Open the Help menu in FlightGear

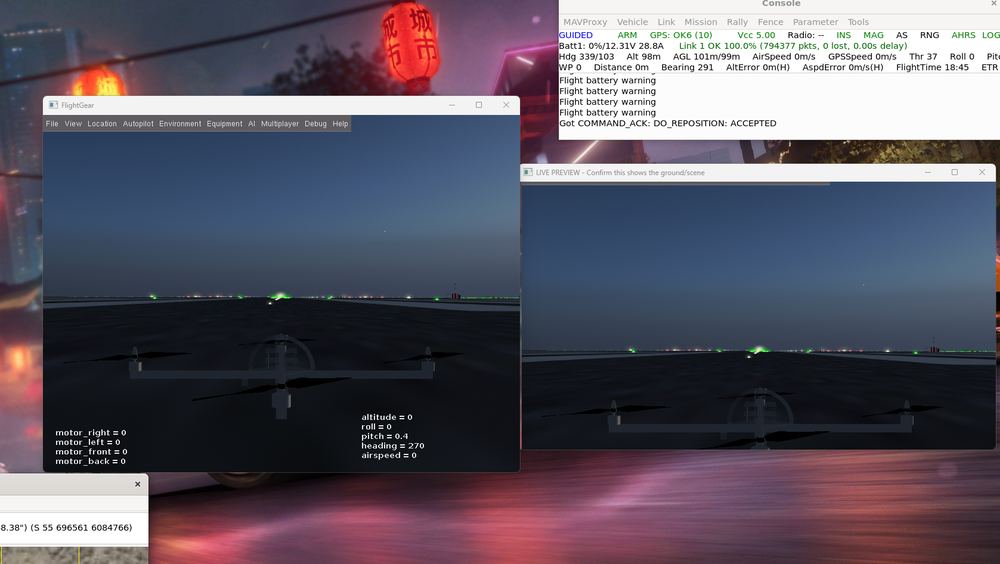[340, 124]
